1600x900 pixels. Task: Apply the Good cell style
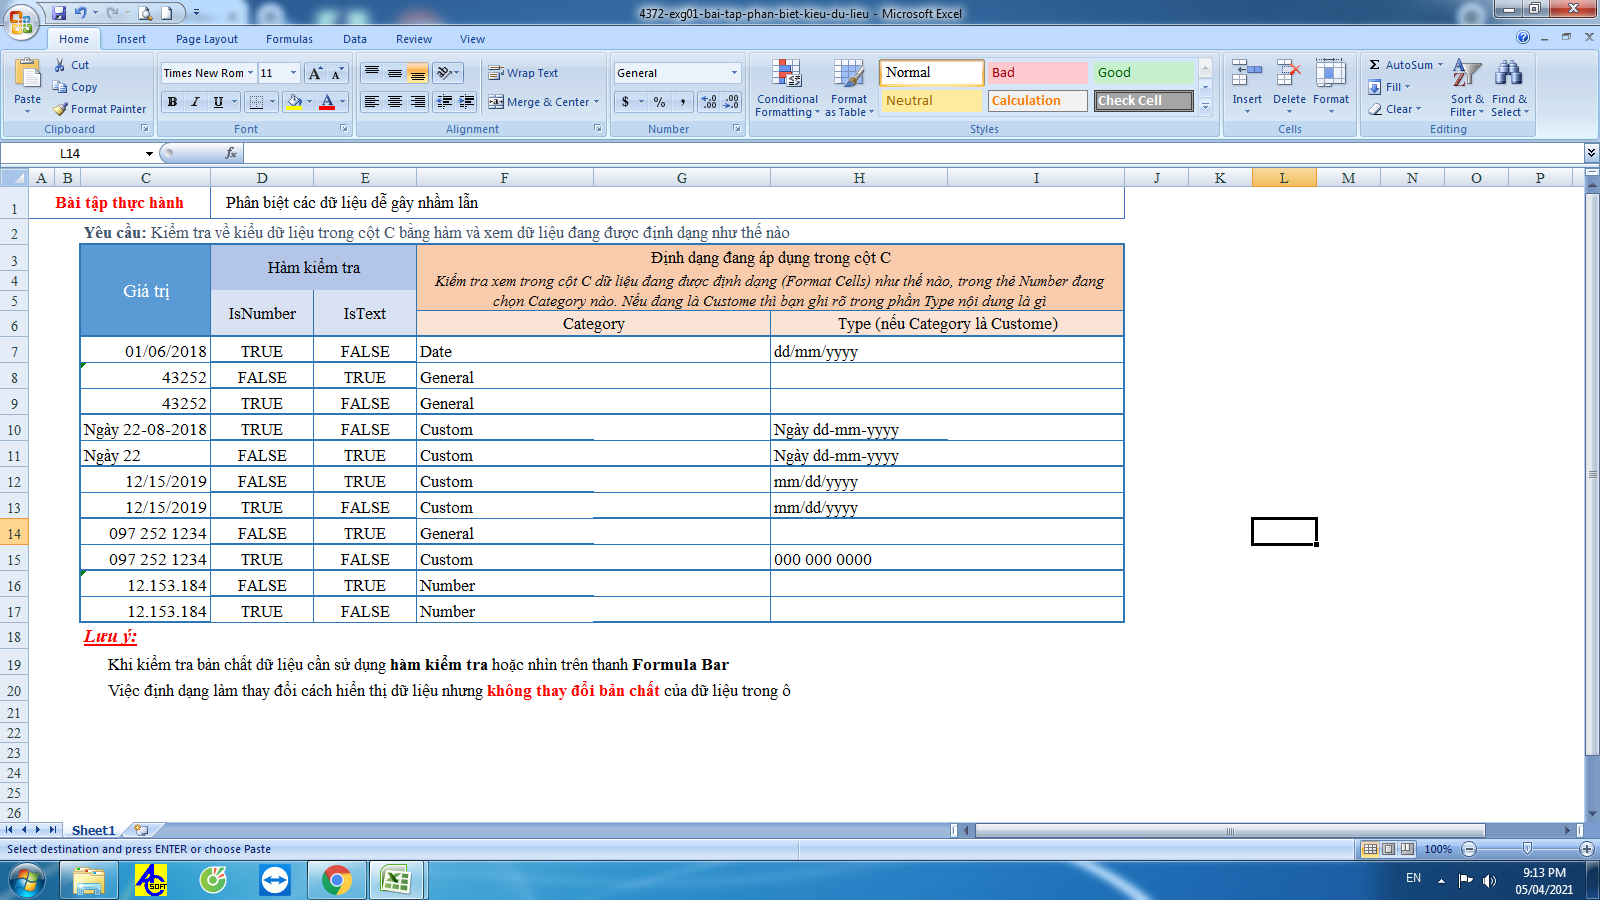pyautogui.click(x=1144, y=73)
